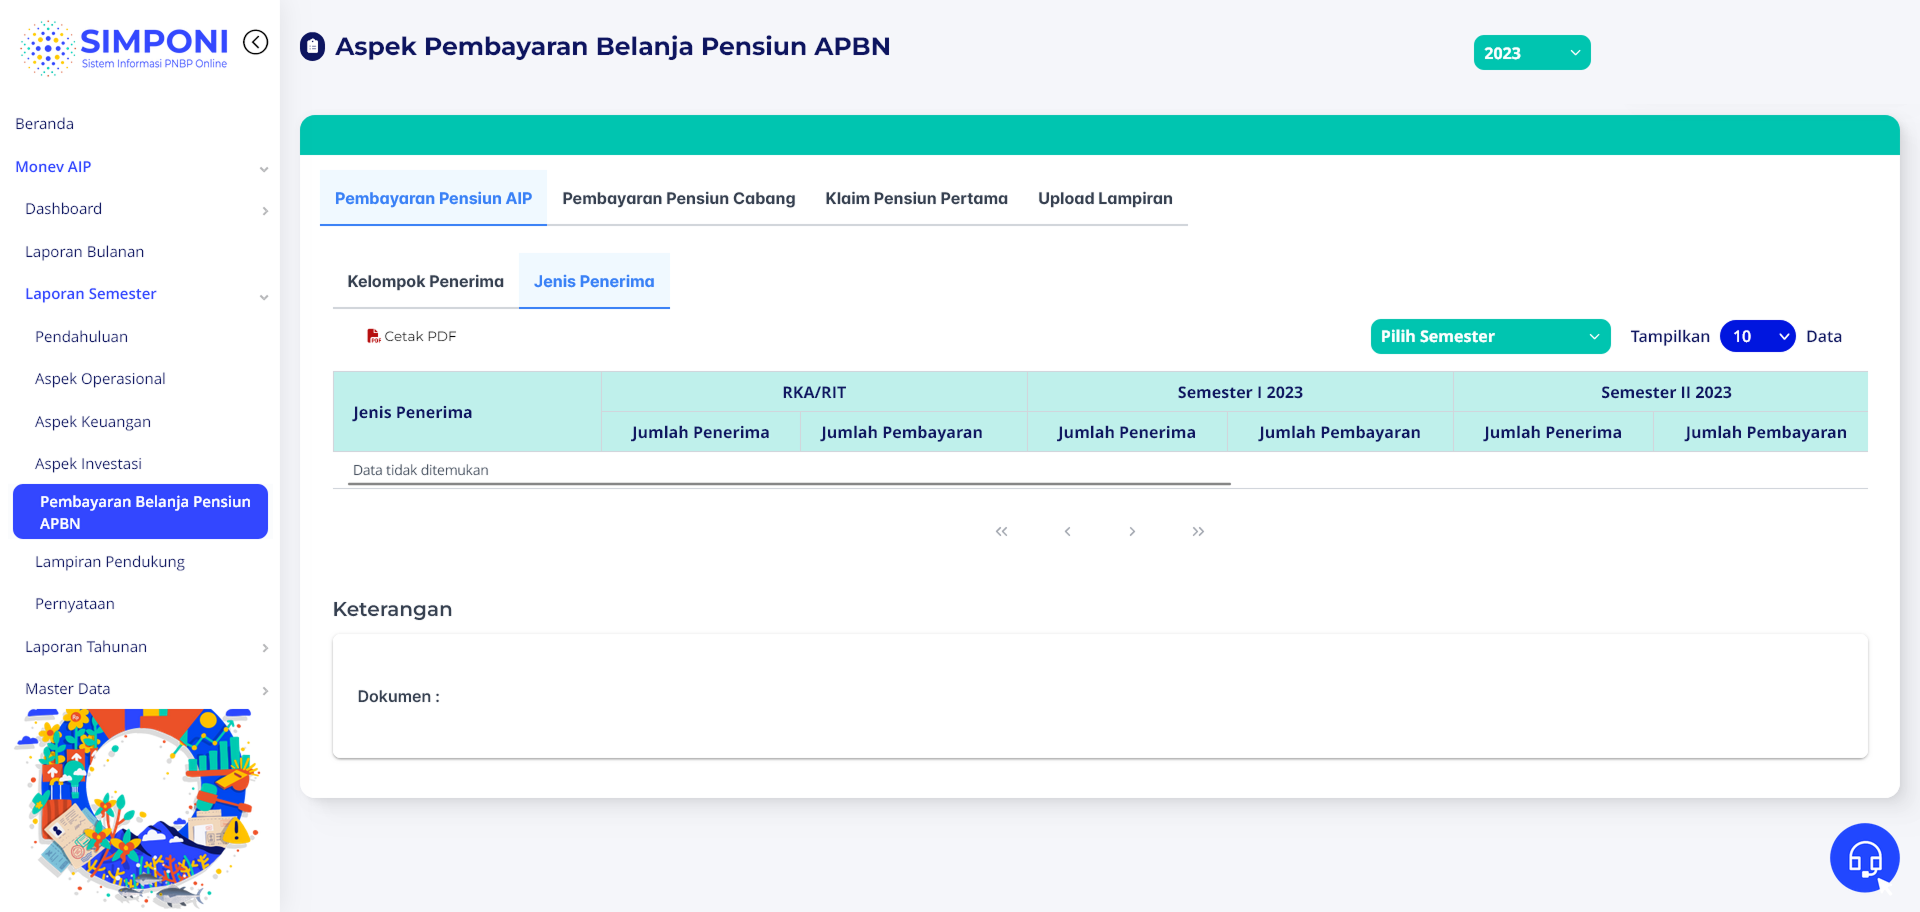Viewport: 1920px width, 912px height.
Task: Click the RKA/RIT column group header
Action: (x=814, y=392)
